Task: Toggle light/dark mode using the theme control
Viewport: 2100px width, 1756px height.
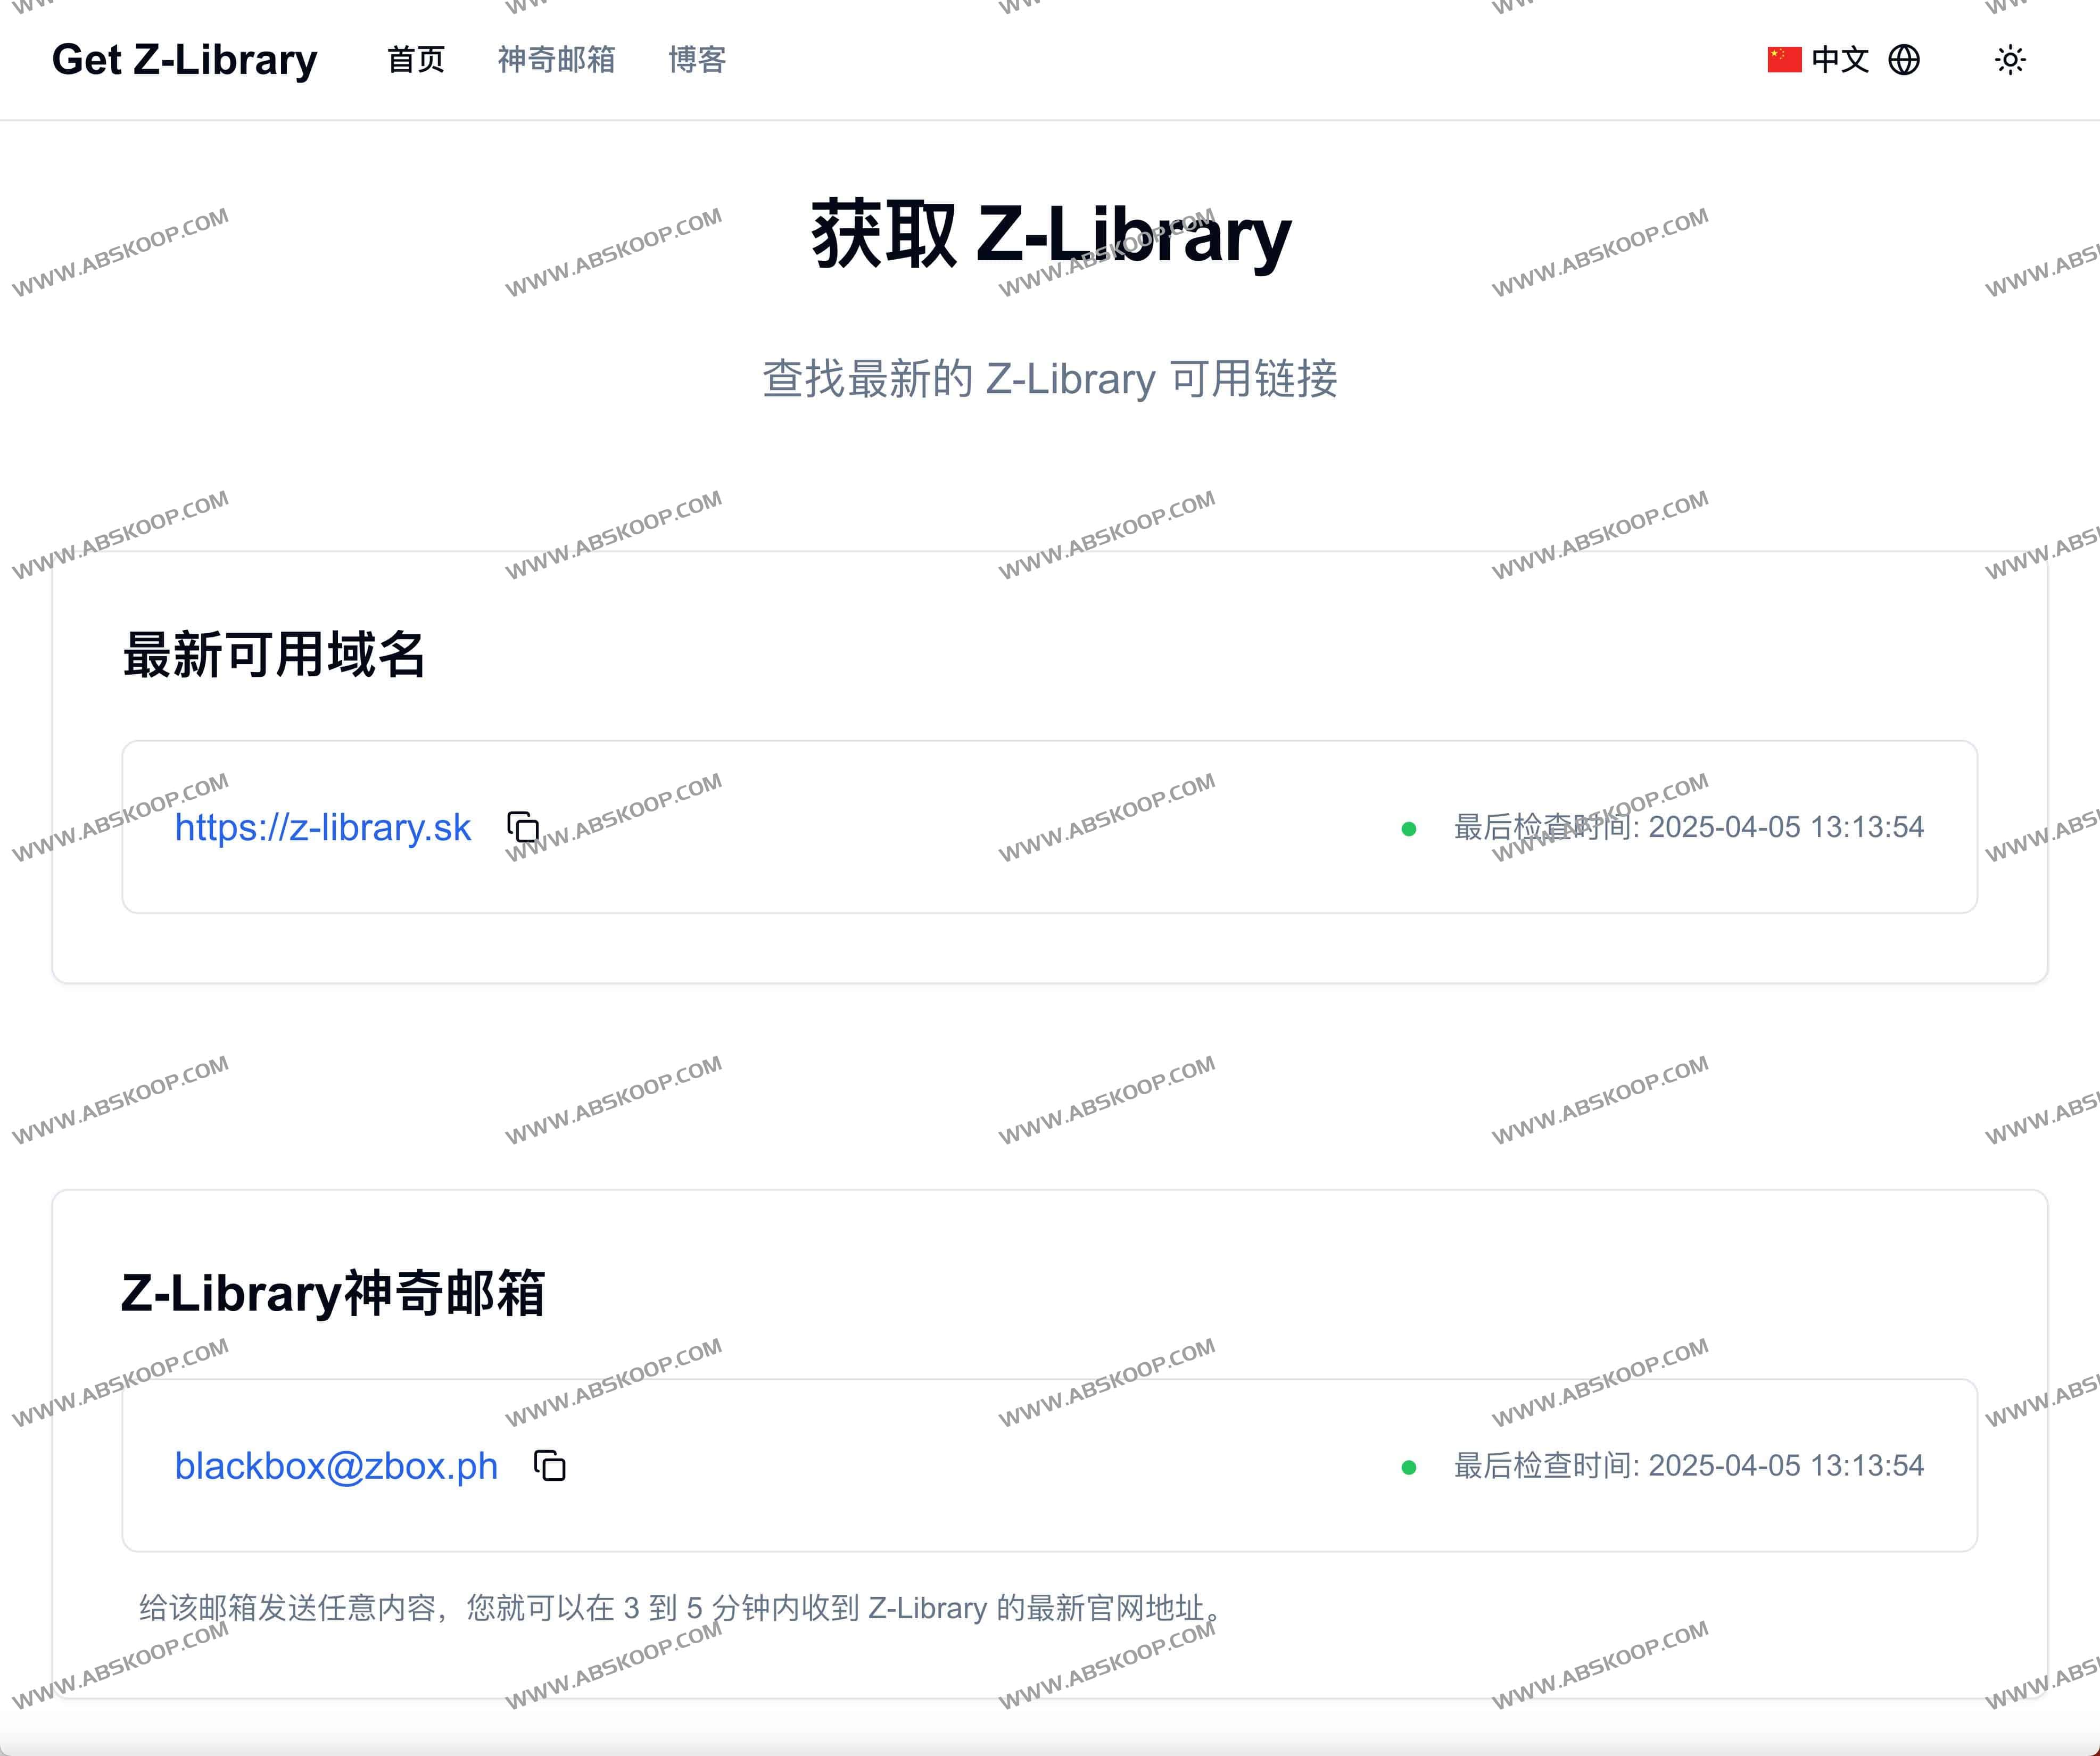Action: pyautogui.click(x=2009, y=60)
